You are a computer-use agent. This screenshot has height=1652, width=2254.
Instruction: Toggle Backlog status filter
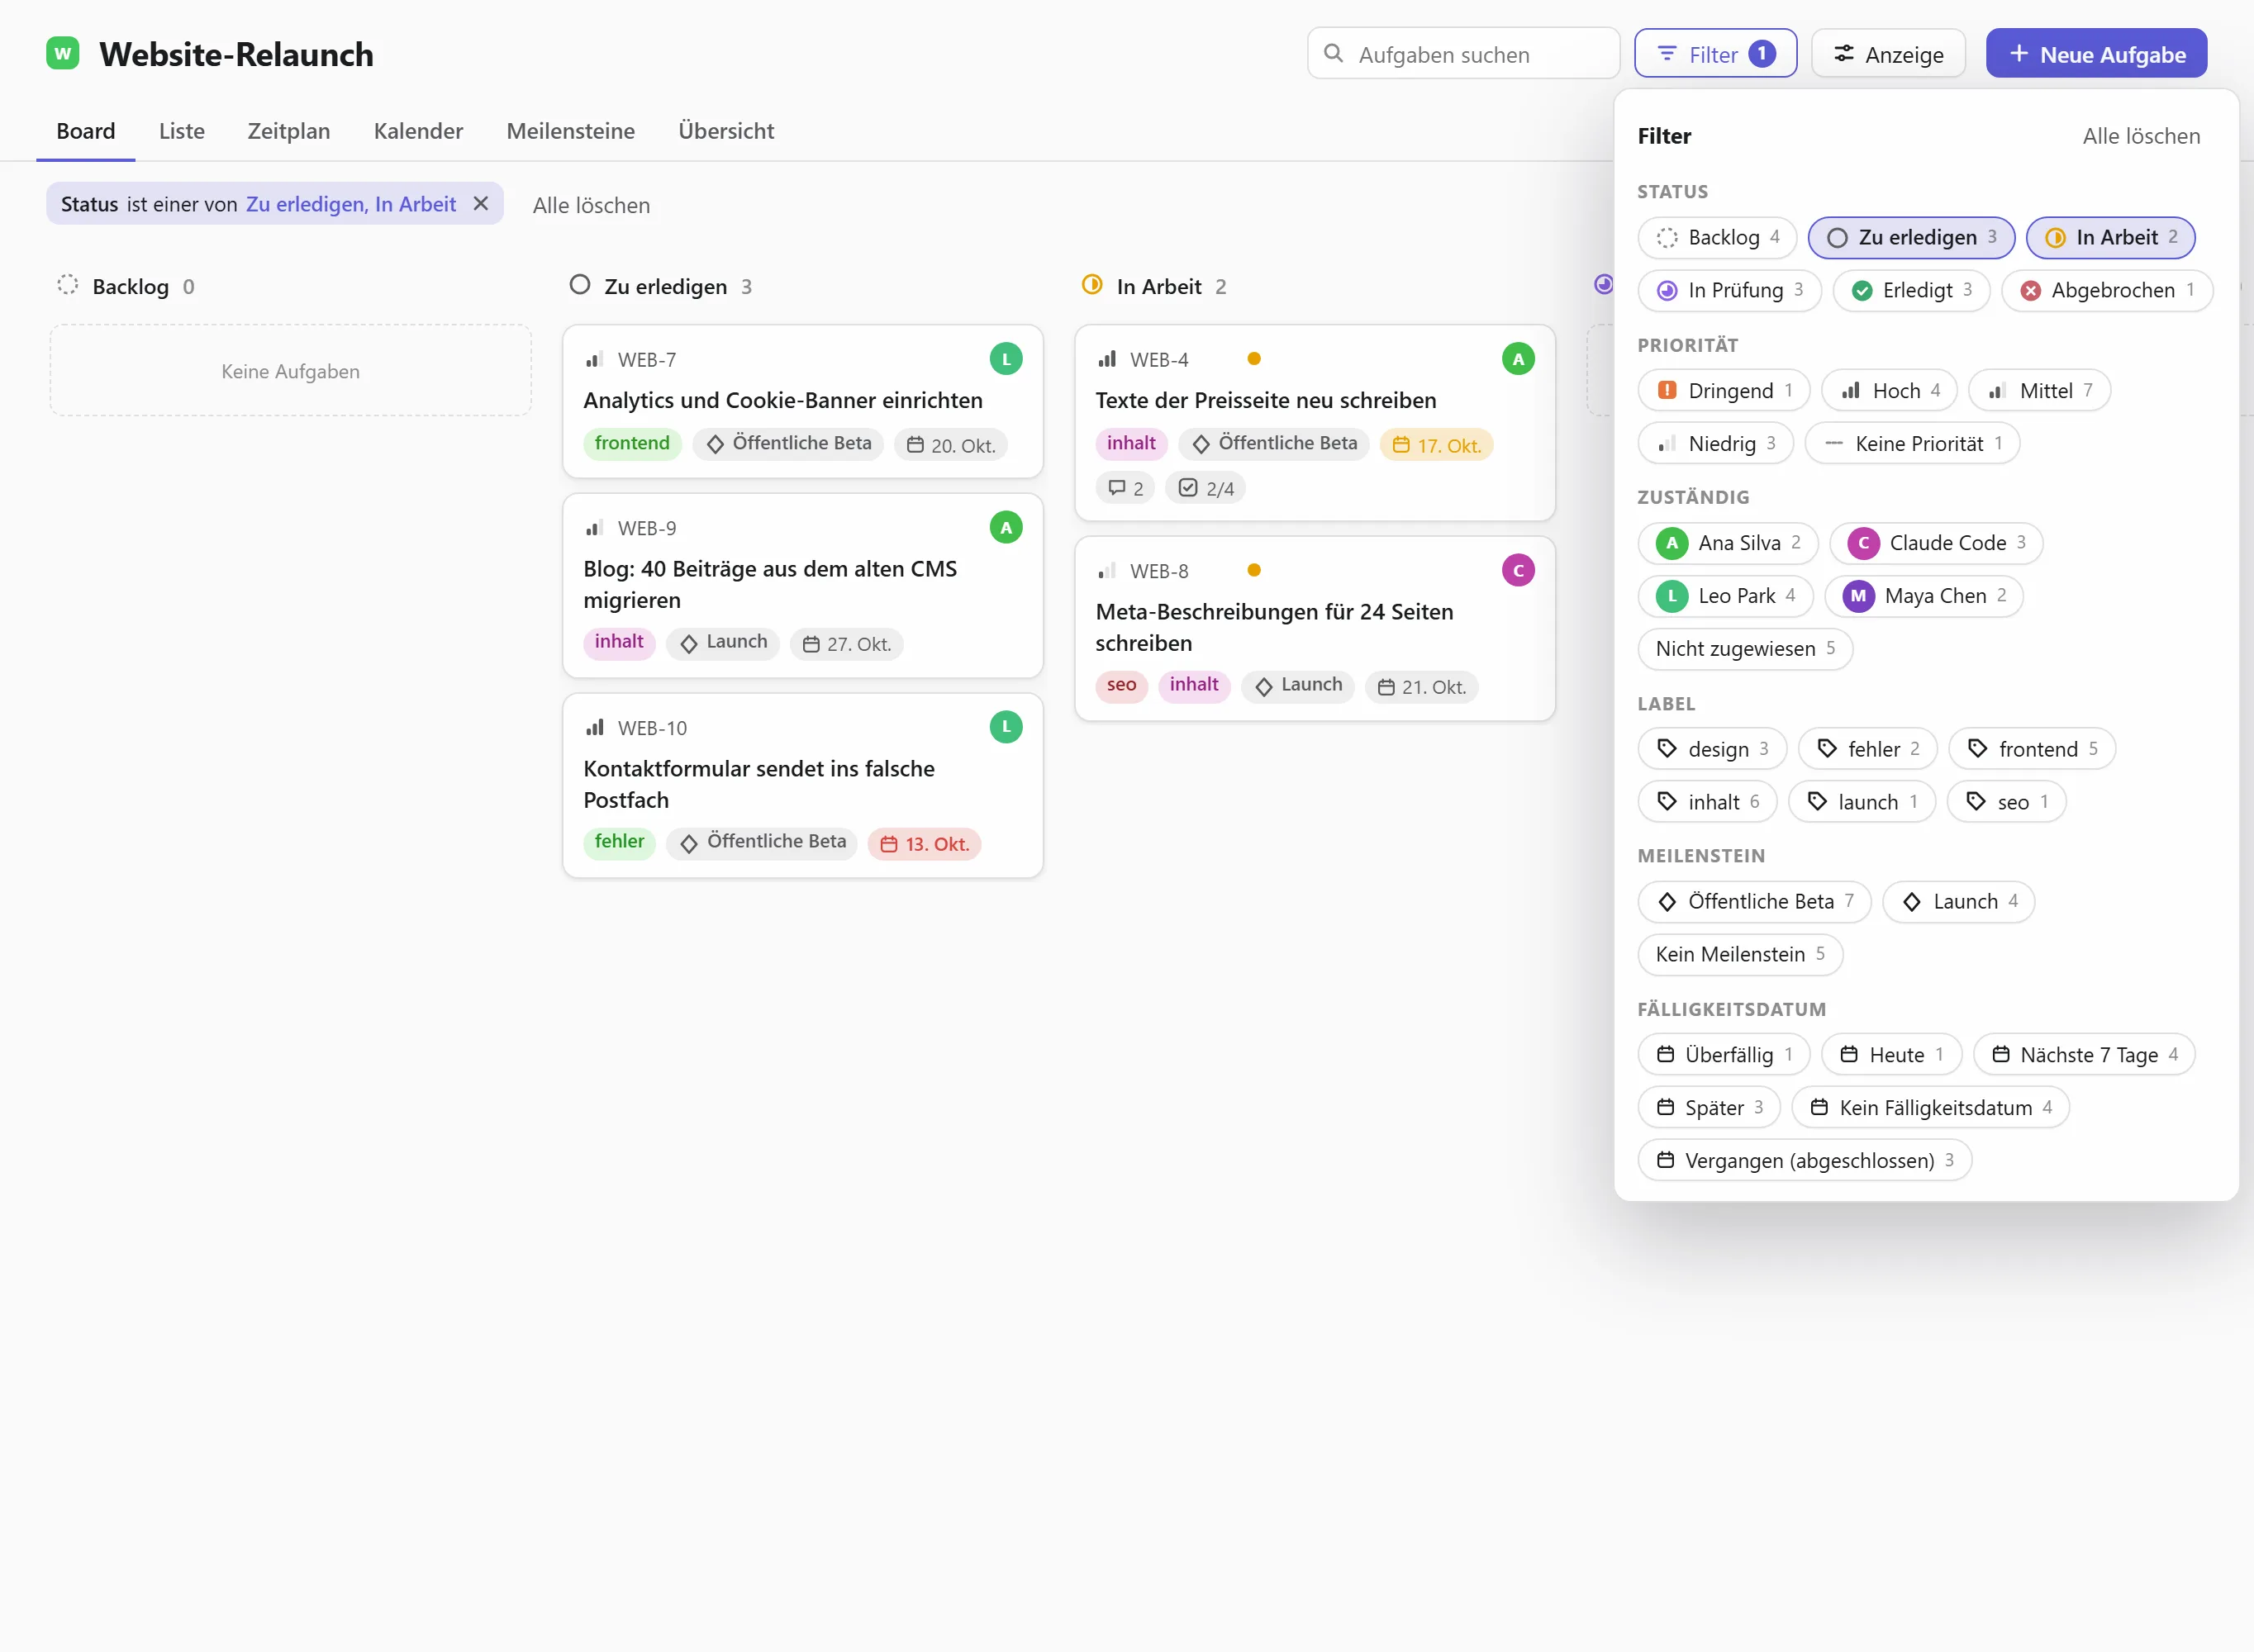[x=1718, y=238]
